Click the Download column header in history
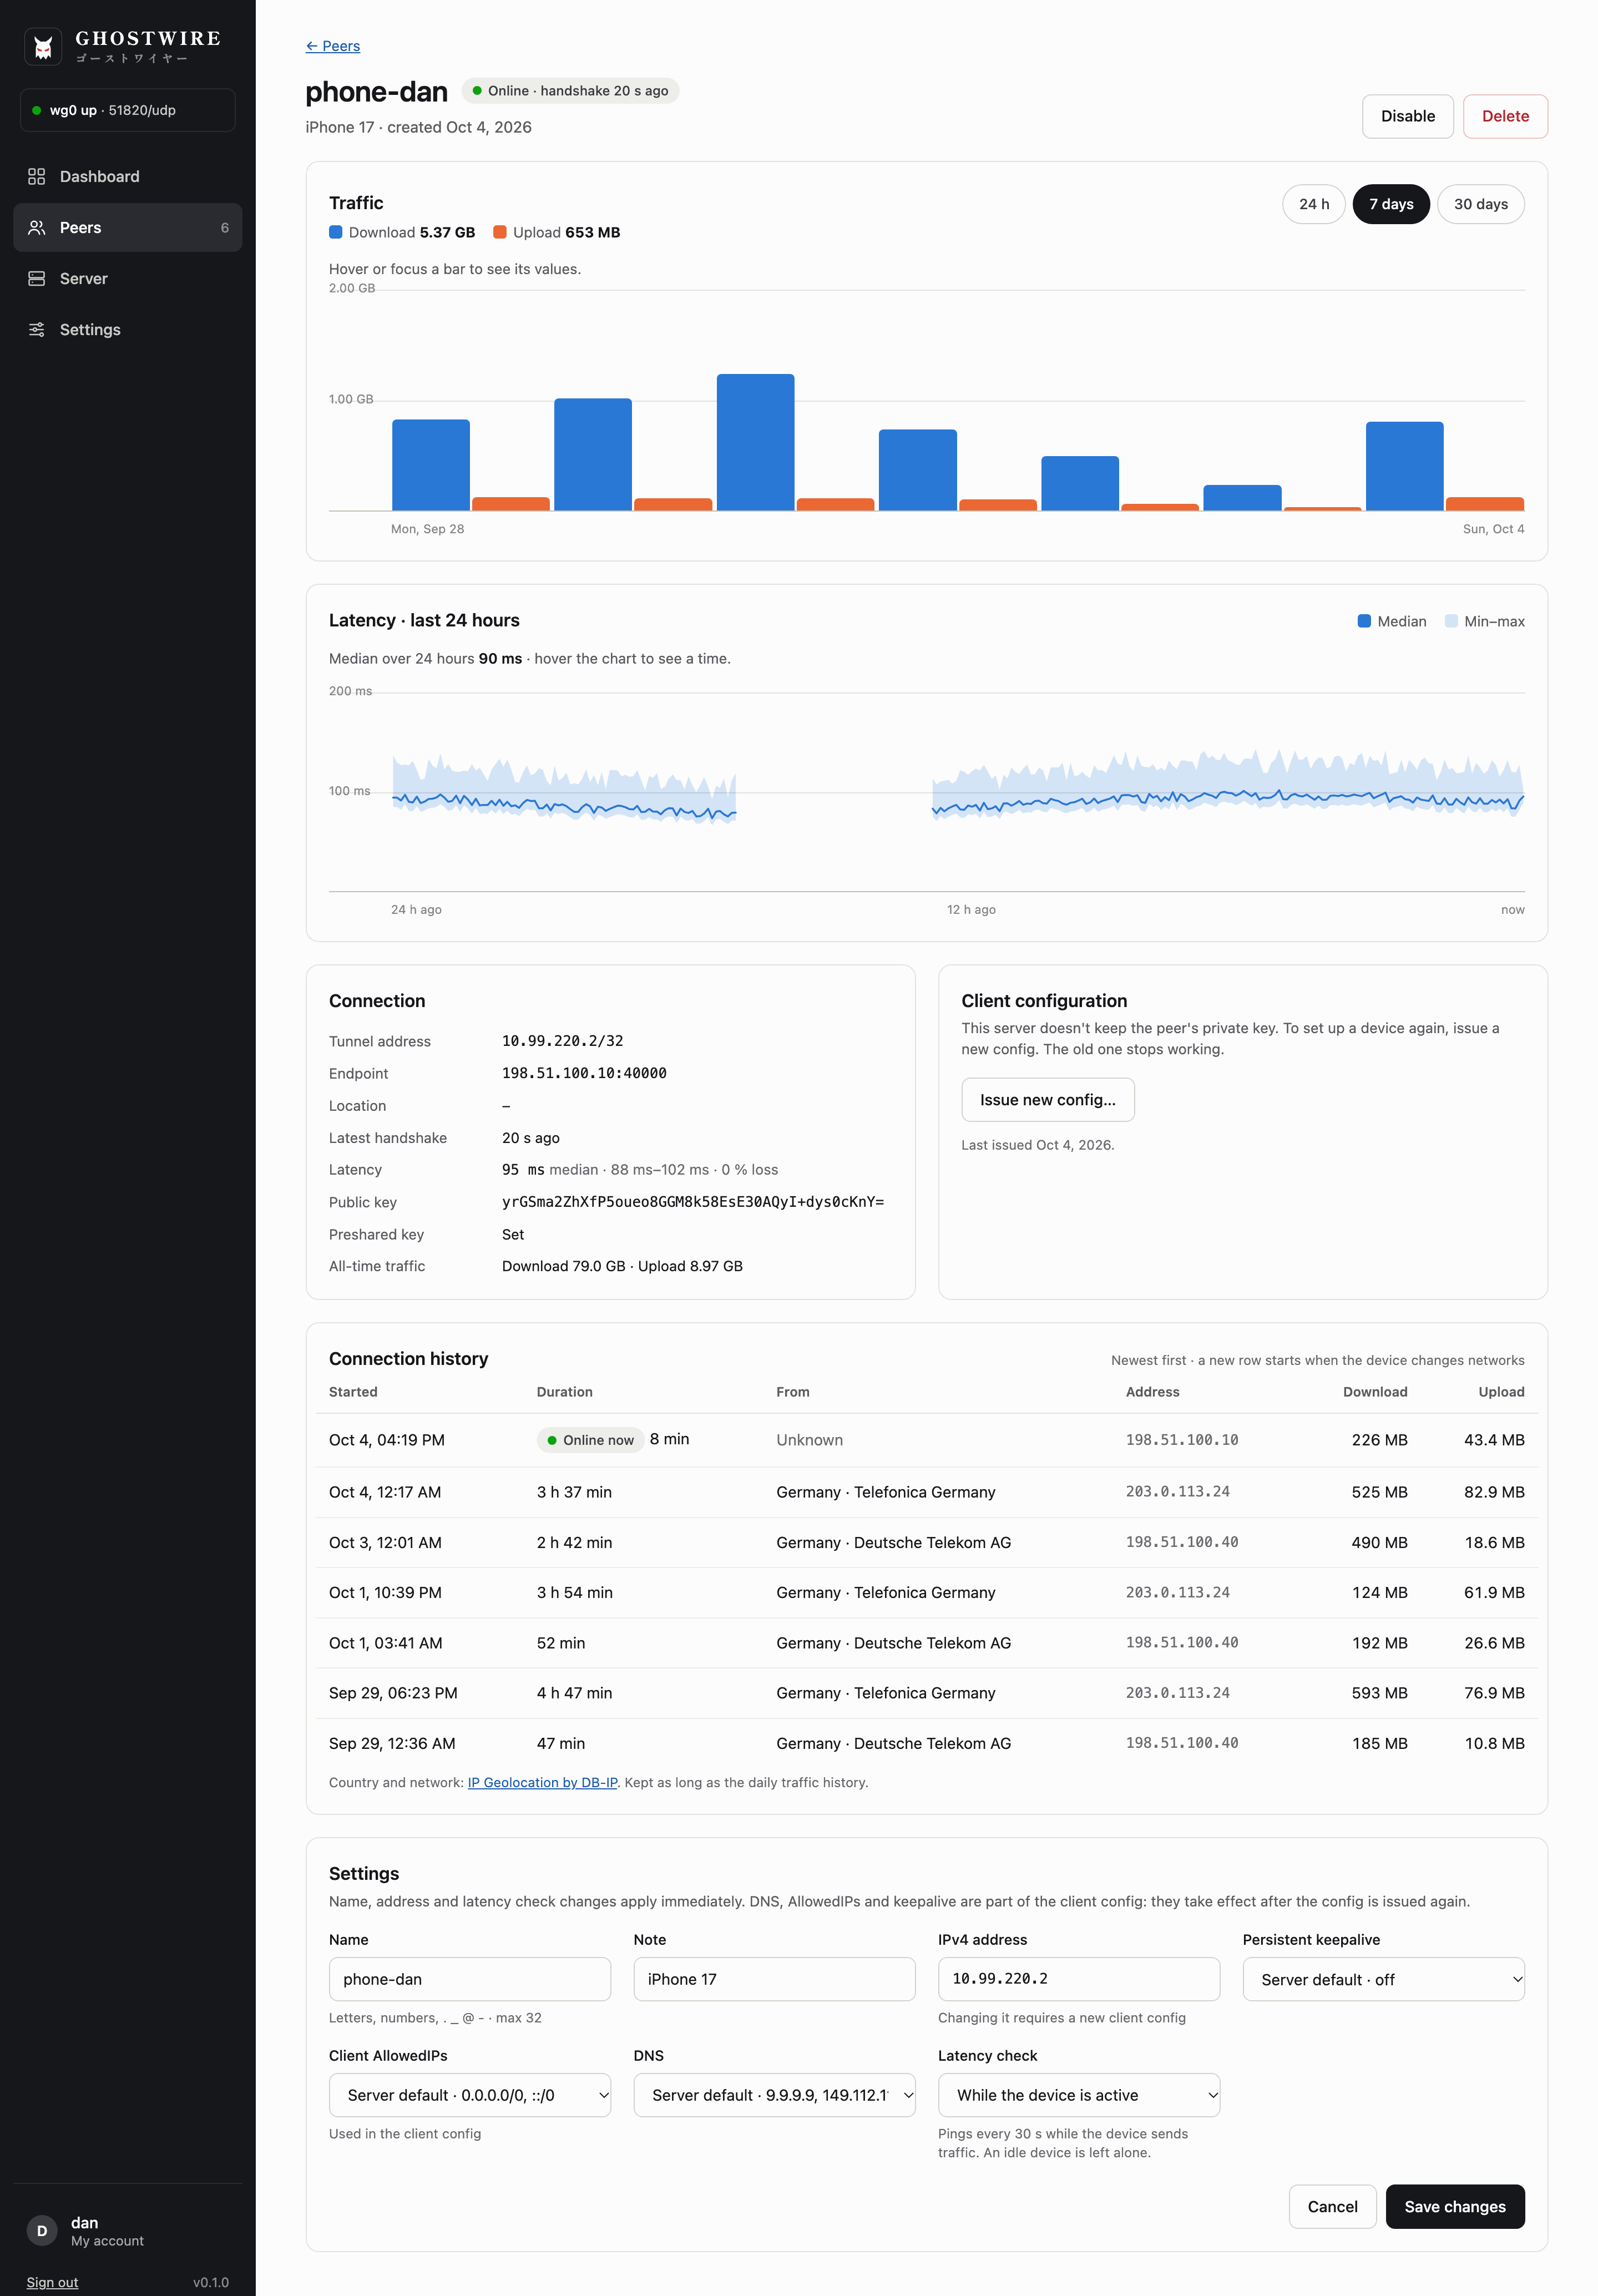The height and width of the screenshot is (2296, 1598). coord(1374,1392)
